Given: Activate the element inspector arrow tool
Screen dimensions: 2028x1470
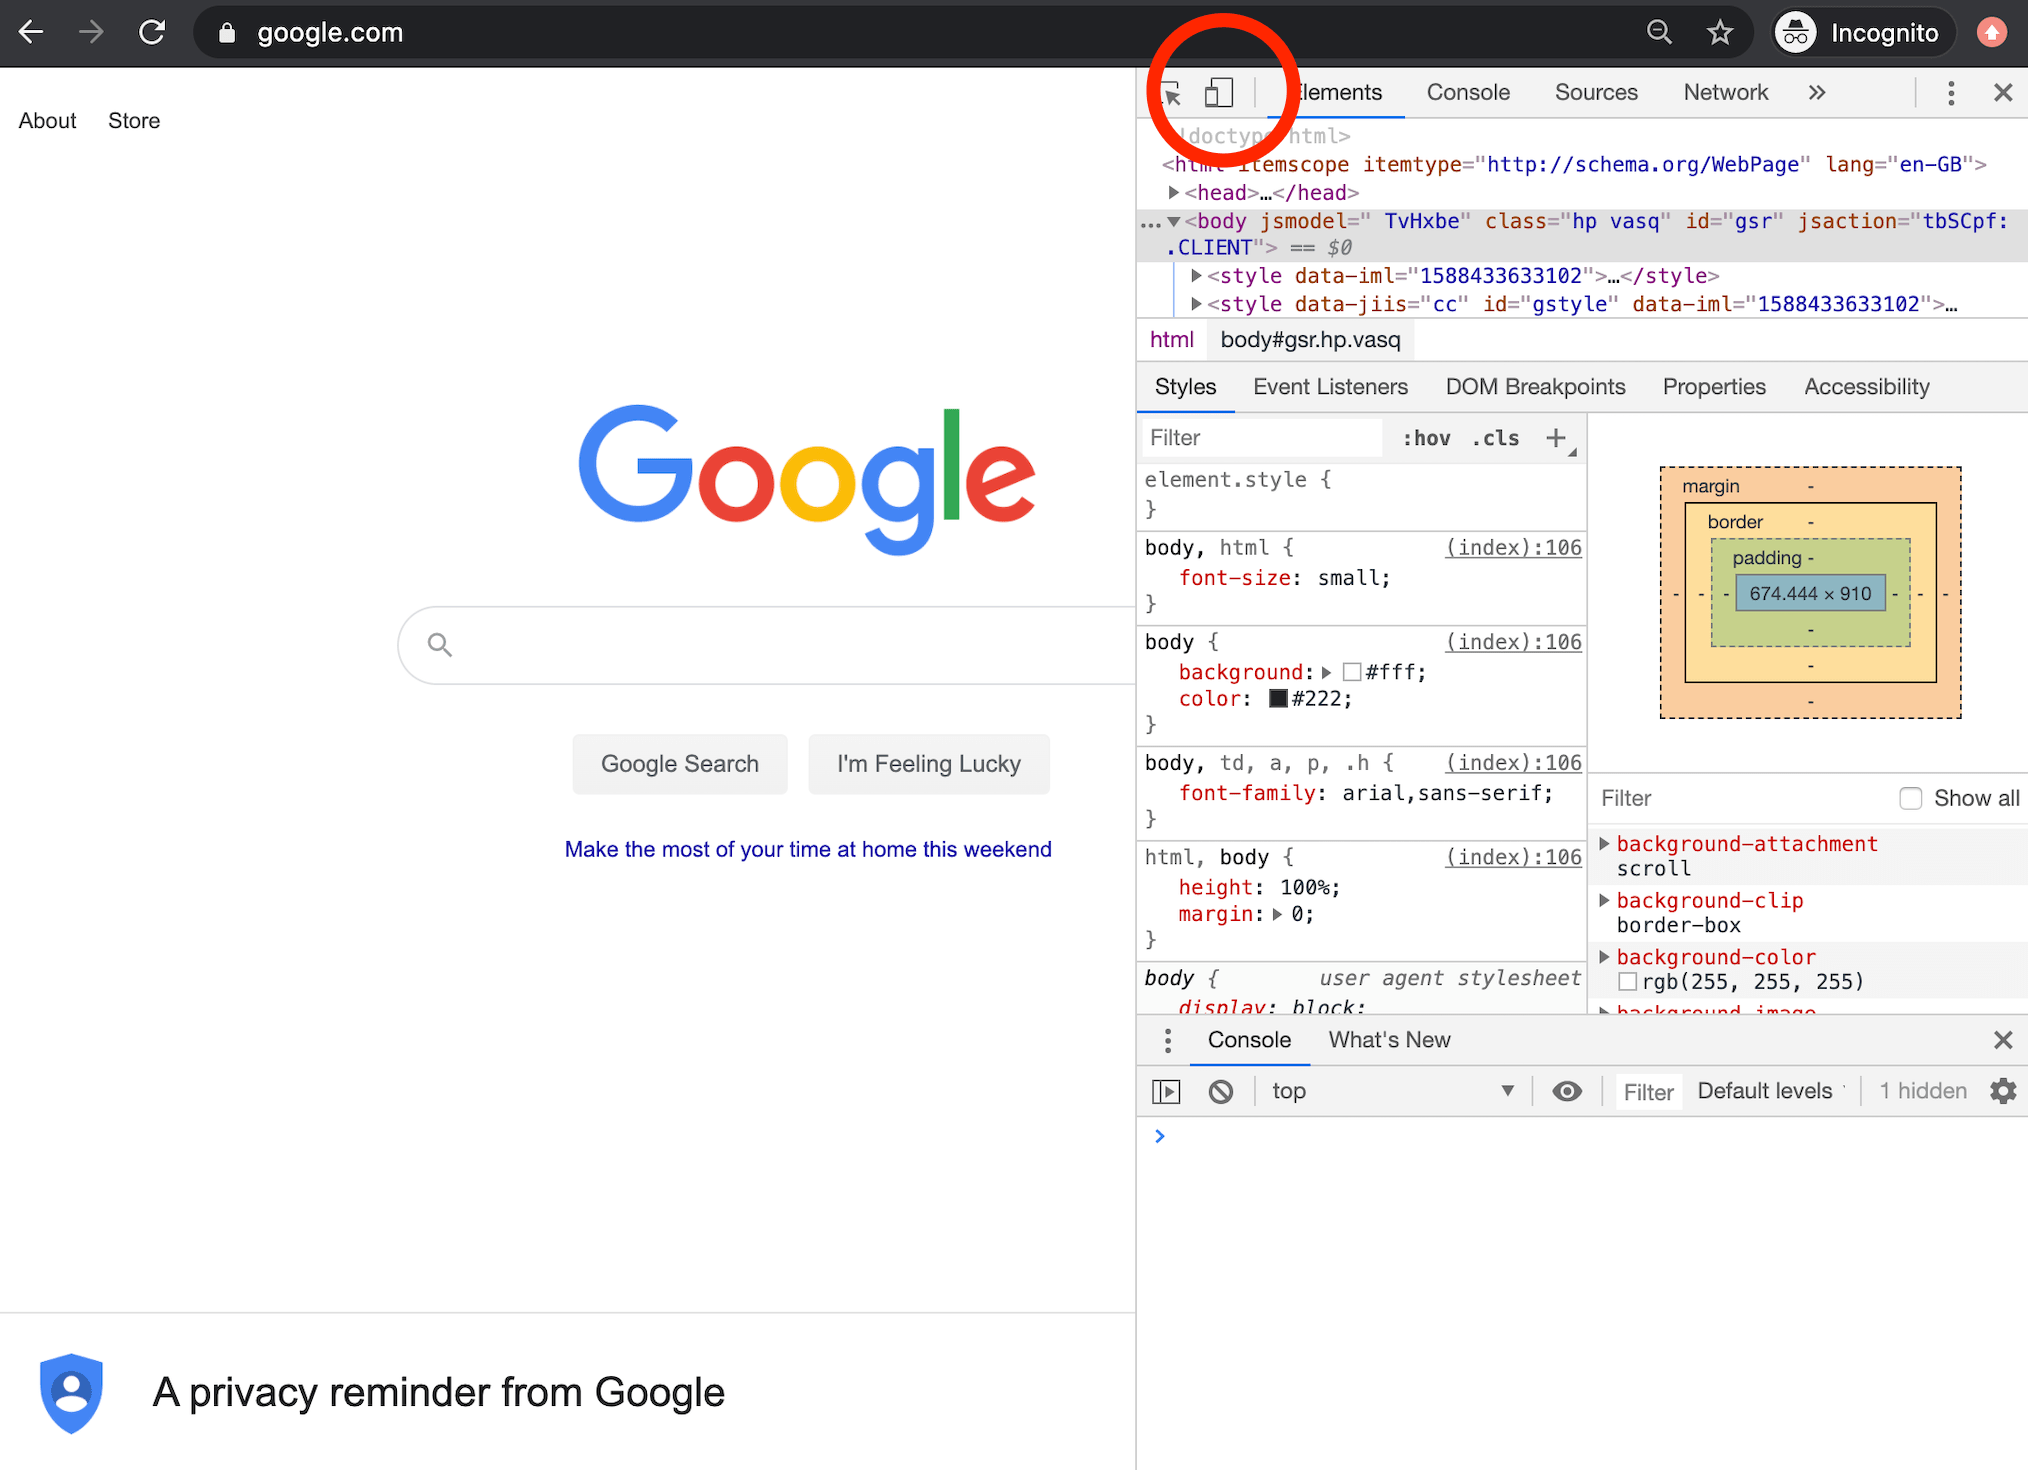Looking at the screenshot, I should [1171, 94].
